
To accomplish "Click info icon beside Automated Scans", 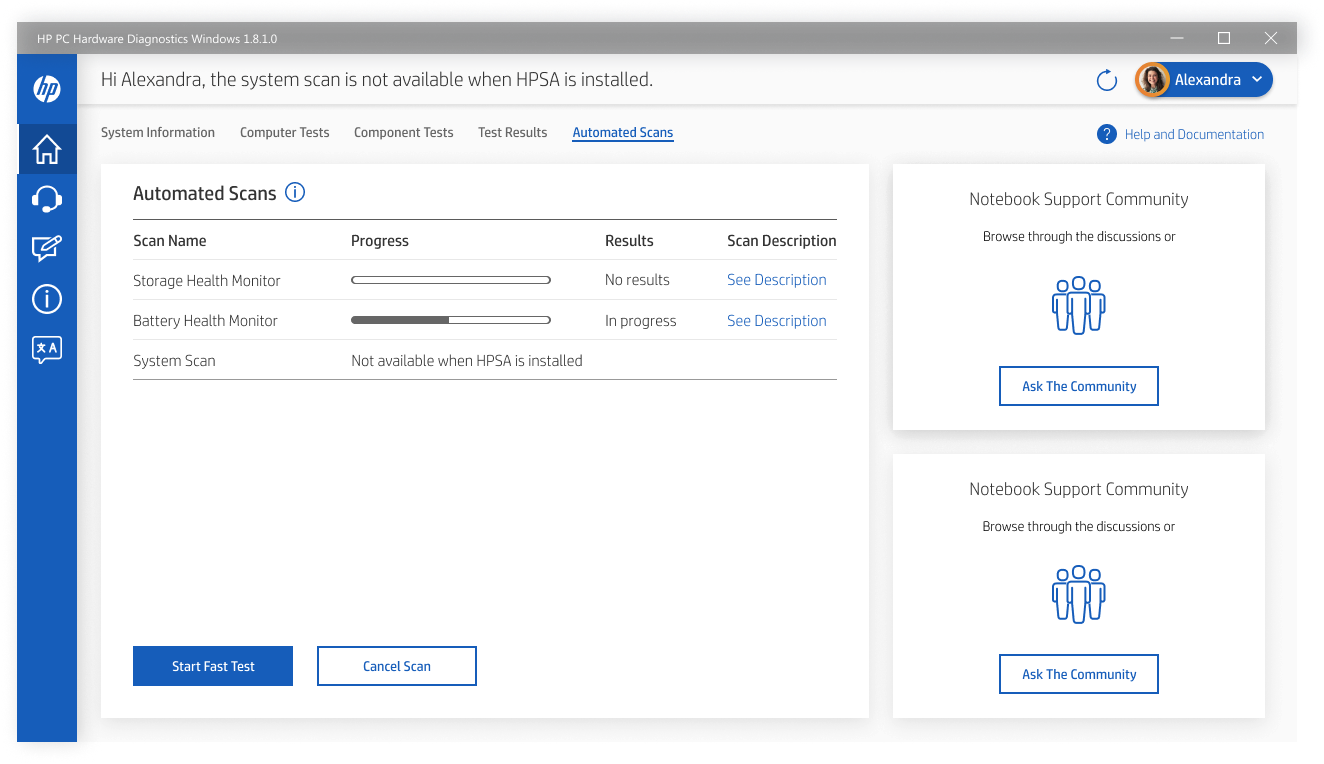I will [x=295, y=192].
